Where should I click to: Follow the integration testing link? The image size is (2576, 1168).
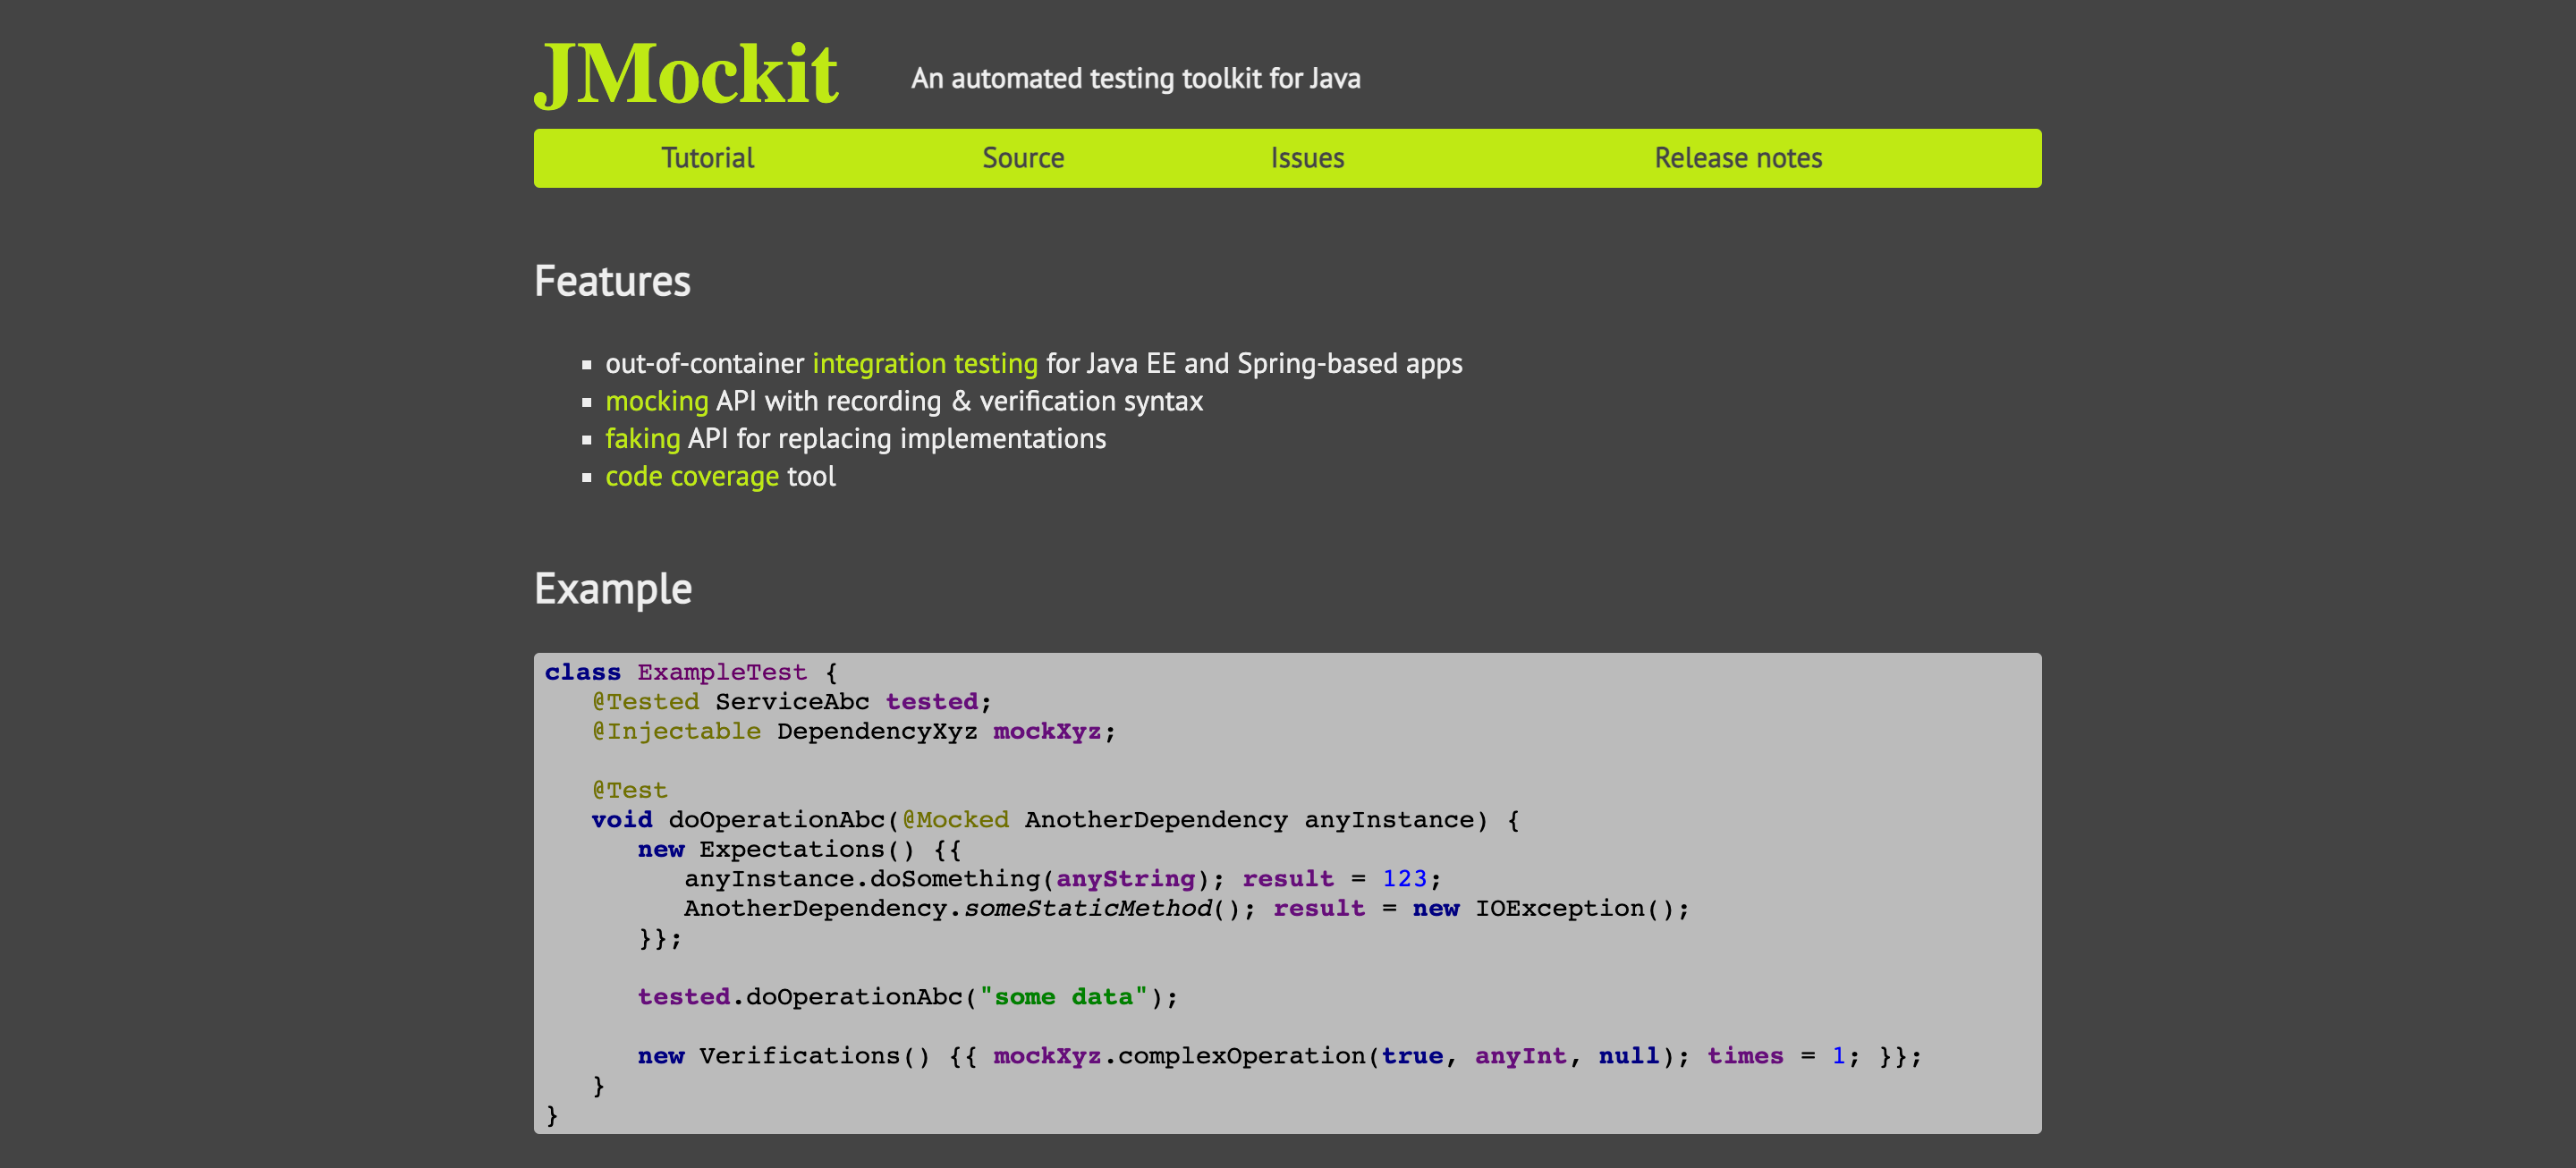pyautogui.click(x=925, y=363)
